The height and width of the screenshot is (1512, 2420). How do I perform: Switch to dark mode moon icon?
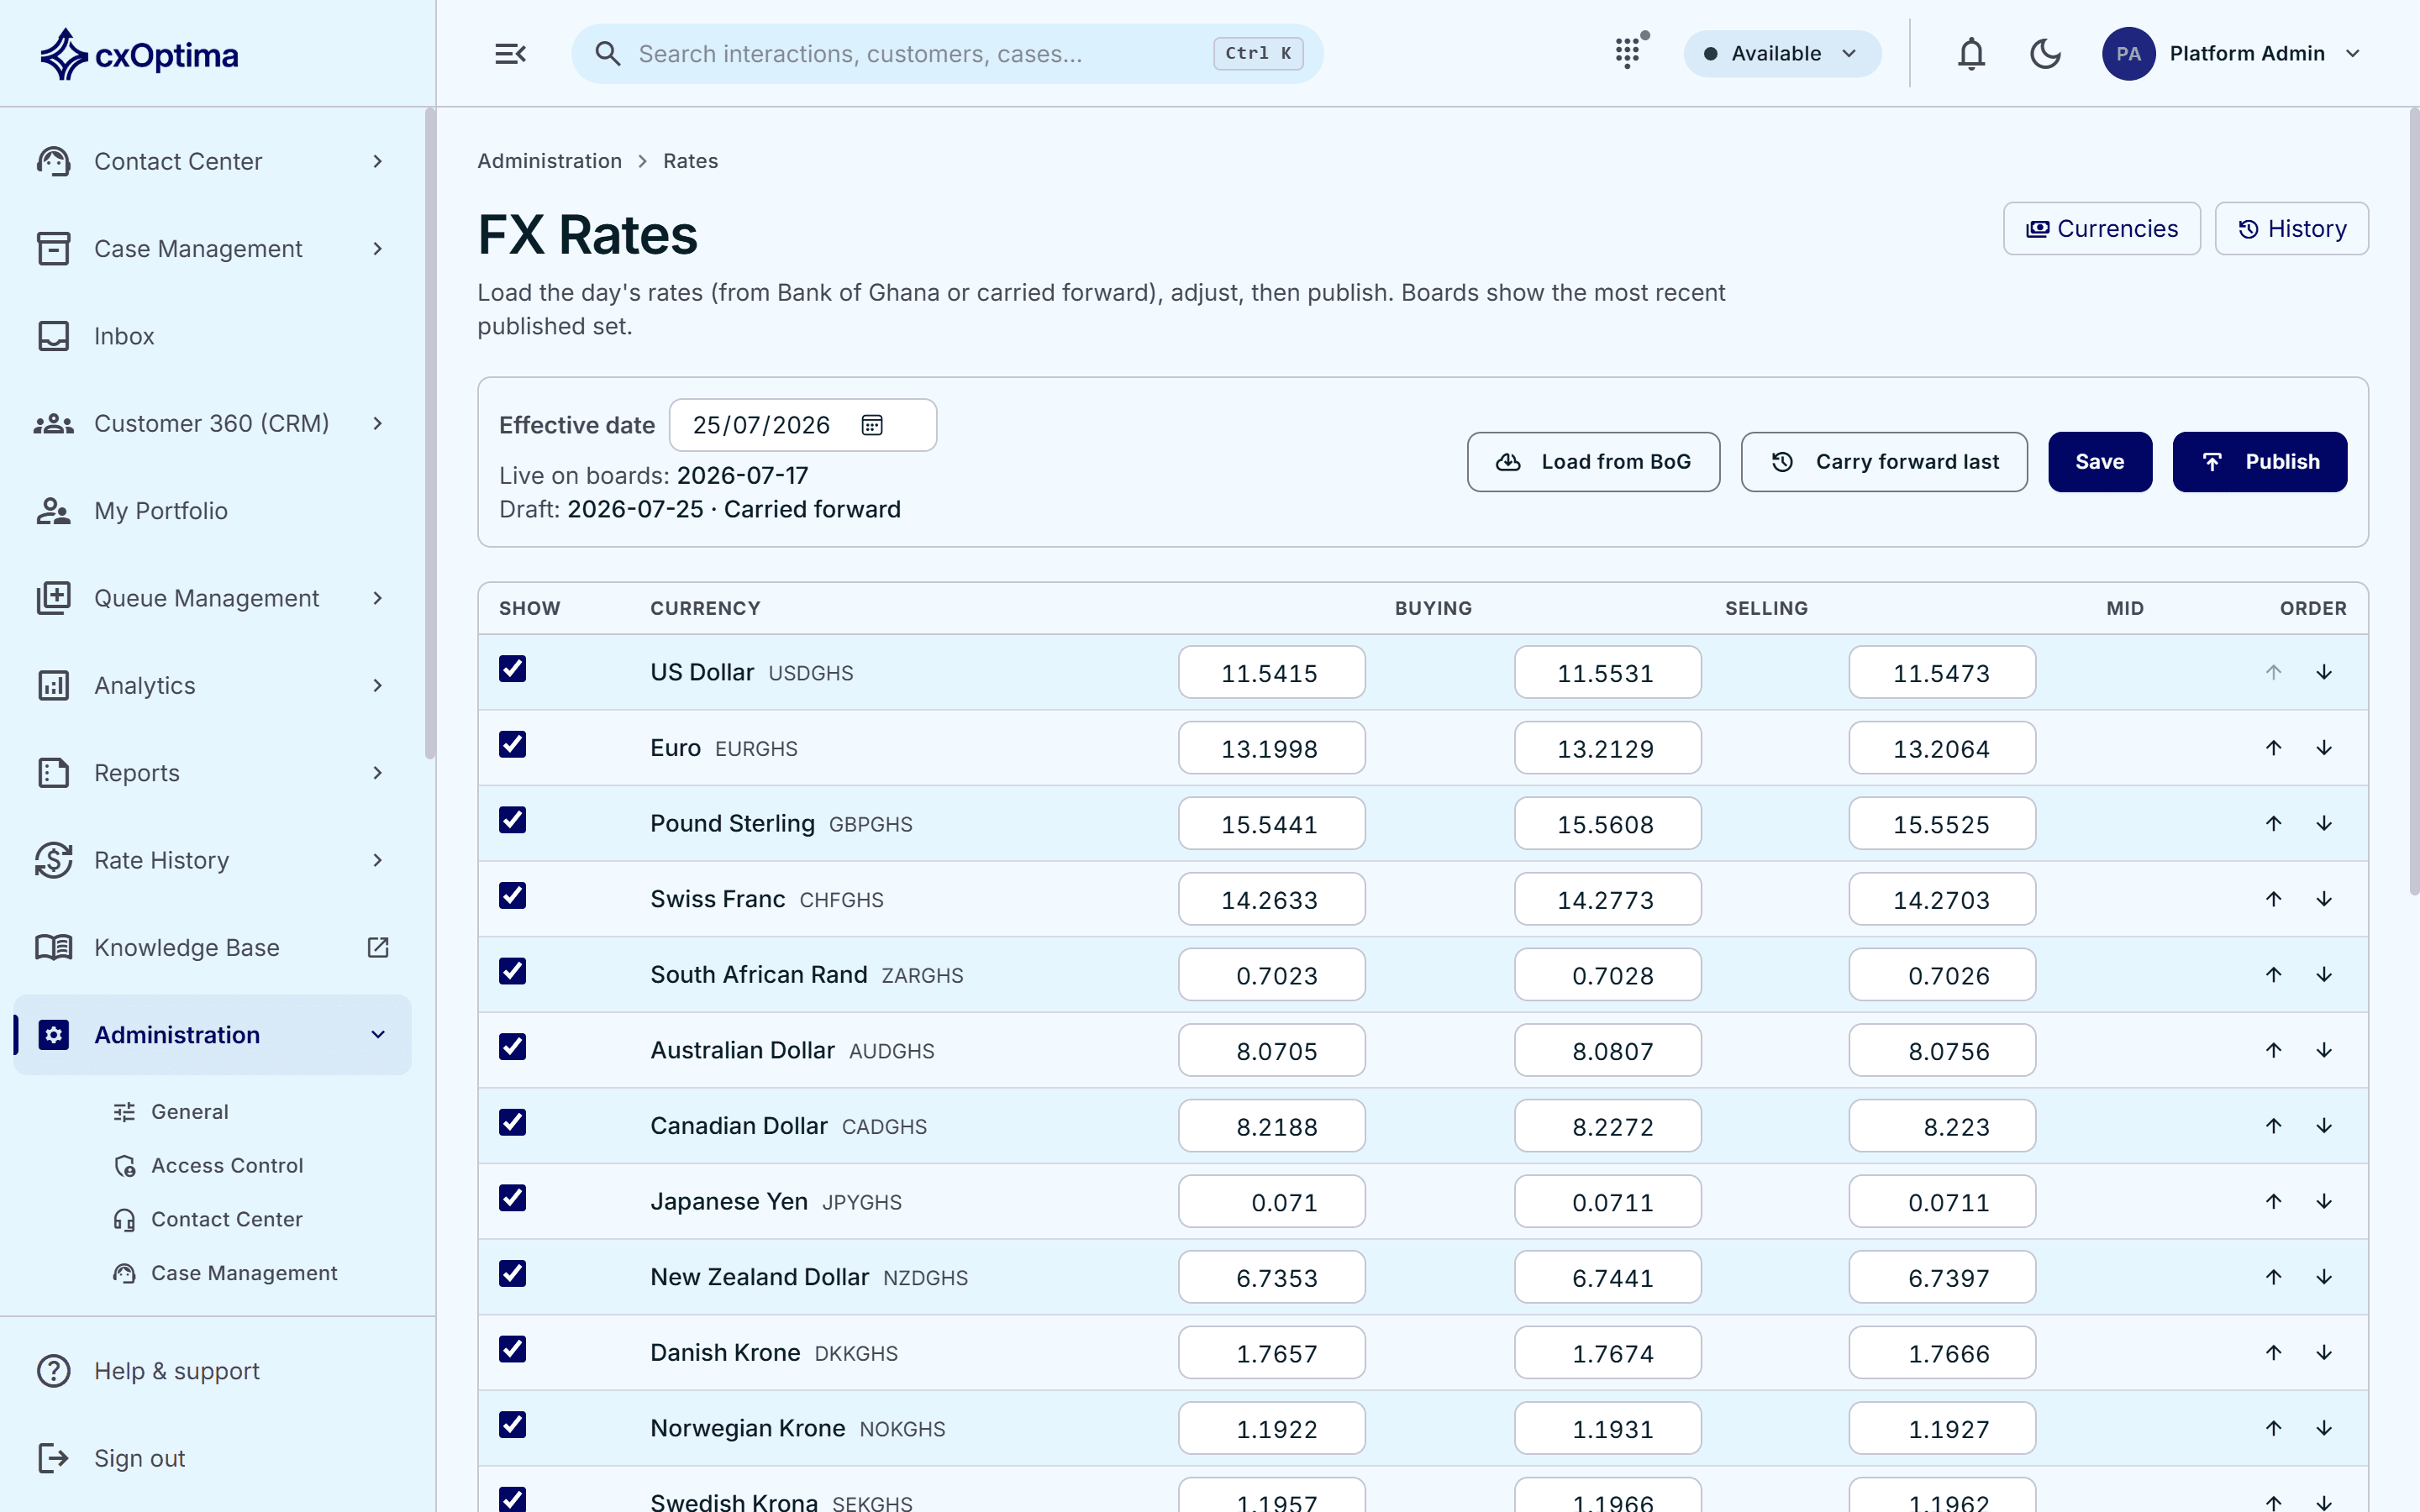2045,54
